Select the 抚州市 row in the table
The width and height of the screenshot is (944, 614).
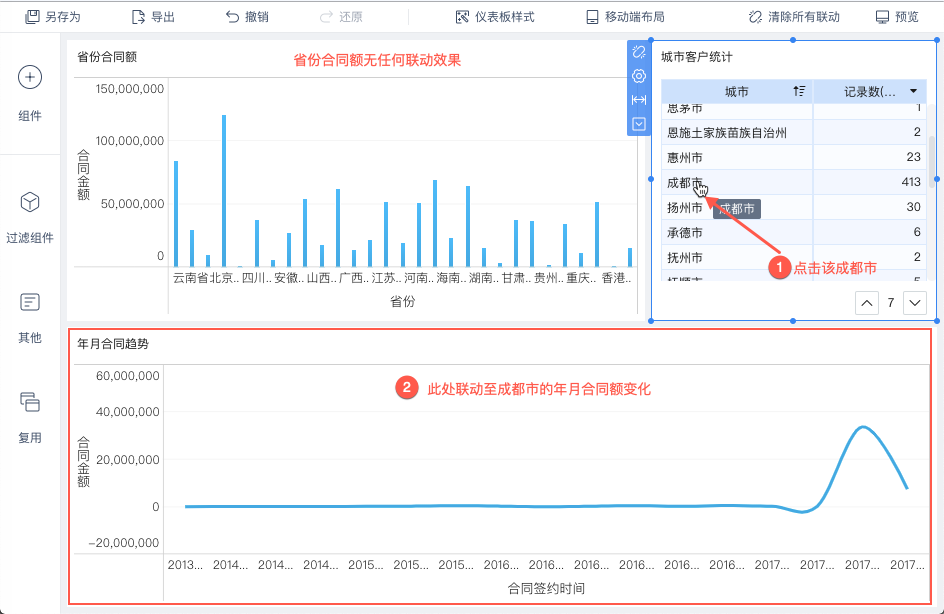(x=794, y=258)
